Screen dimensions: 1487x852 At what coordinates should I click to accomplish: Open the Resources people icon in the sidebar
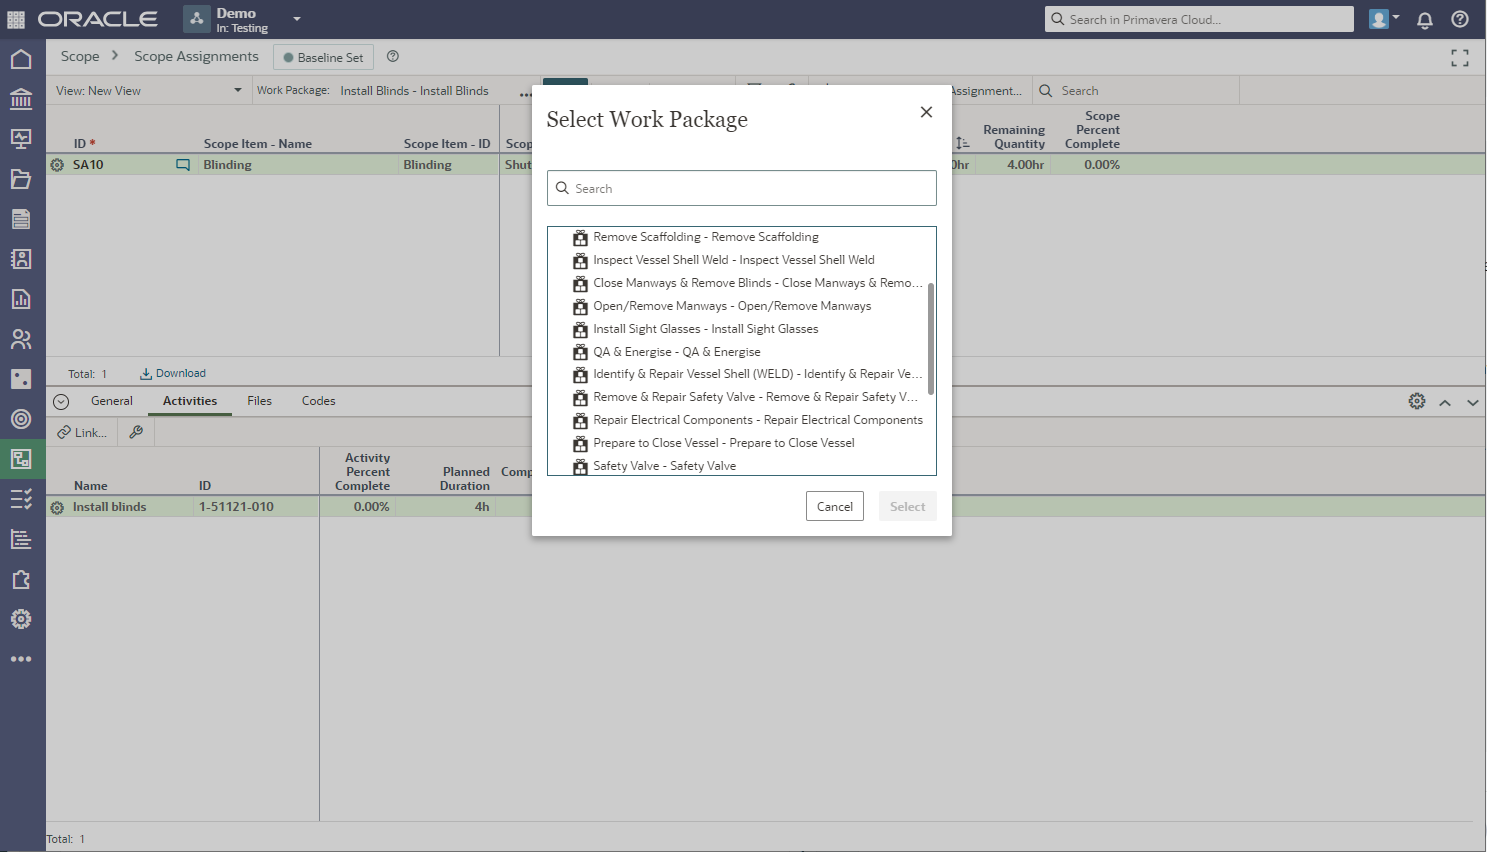coord(22,338)
